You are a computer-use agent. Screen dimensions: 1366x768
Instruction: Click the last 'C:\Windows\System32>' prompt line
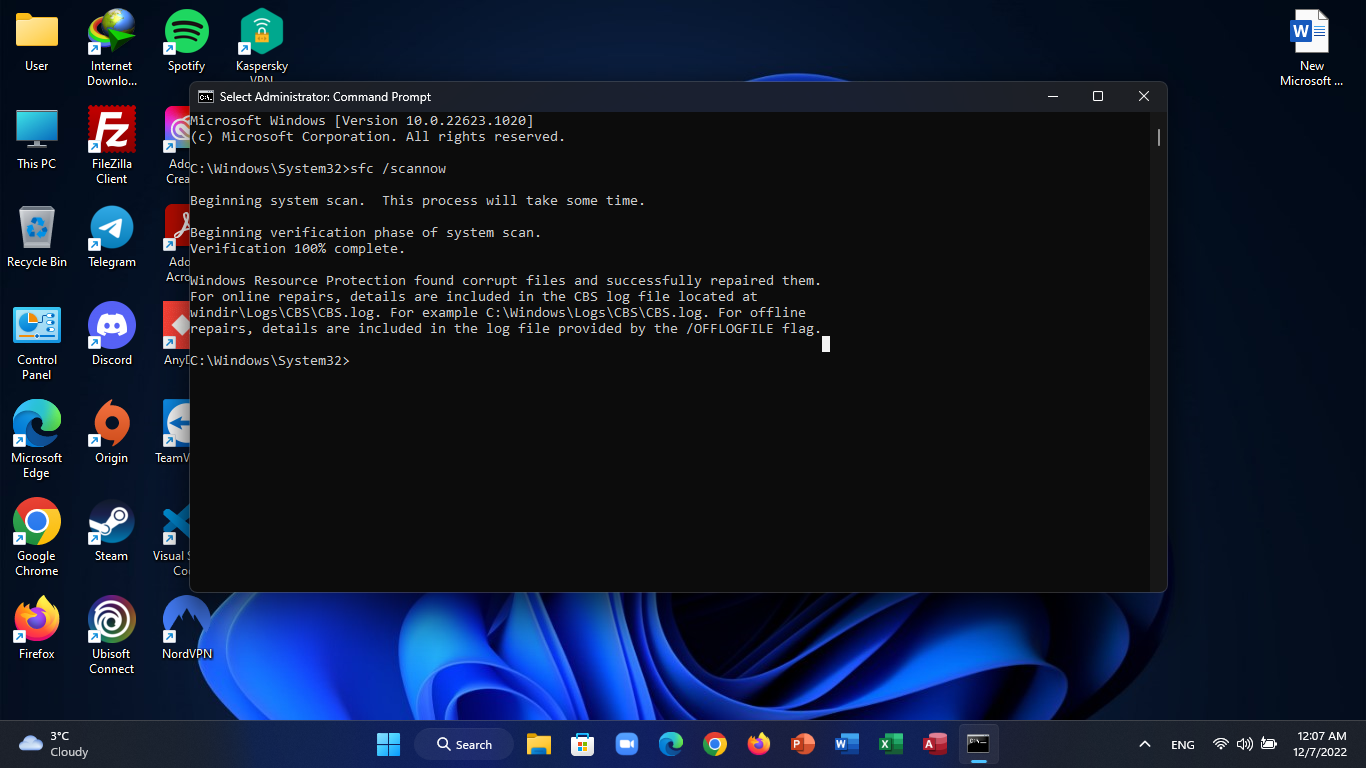point(270,361)
